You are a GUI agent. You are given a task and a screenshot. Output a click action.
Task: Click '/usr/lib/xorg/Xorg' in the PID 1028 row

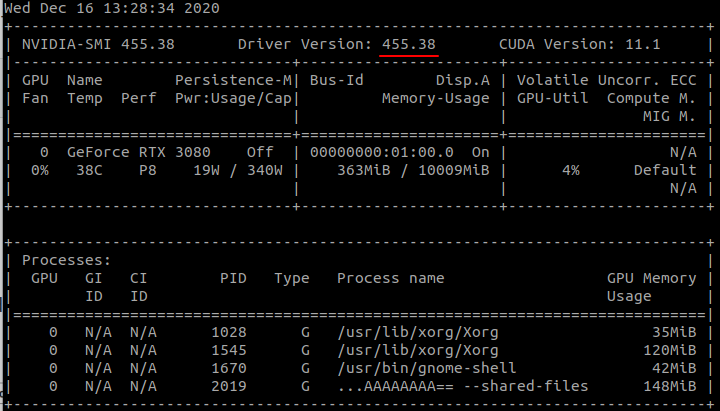point(418,332)
